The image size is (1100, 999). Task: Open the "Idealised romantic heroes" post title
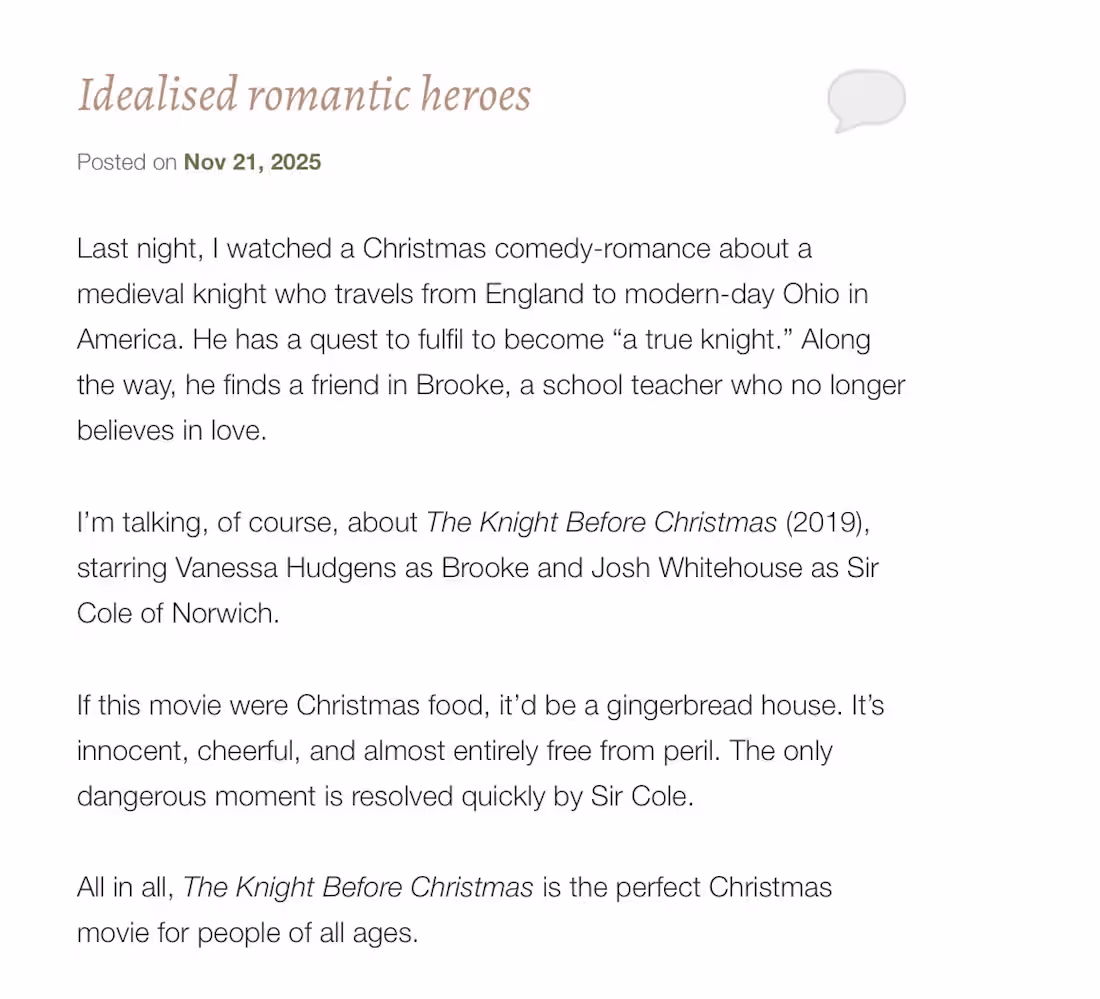(304, 95)
